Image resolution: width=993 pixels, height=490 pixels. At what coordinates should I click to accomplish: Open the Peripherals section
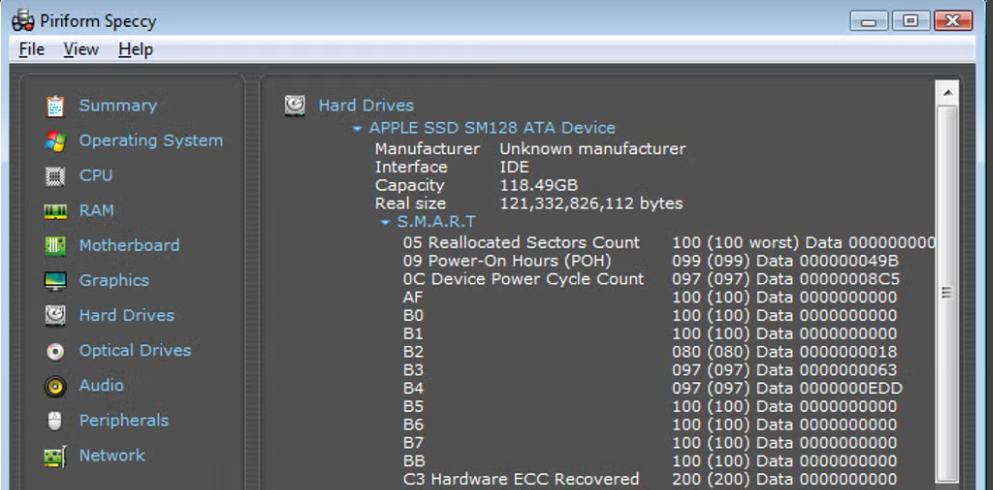(123, 420)
